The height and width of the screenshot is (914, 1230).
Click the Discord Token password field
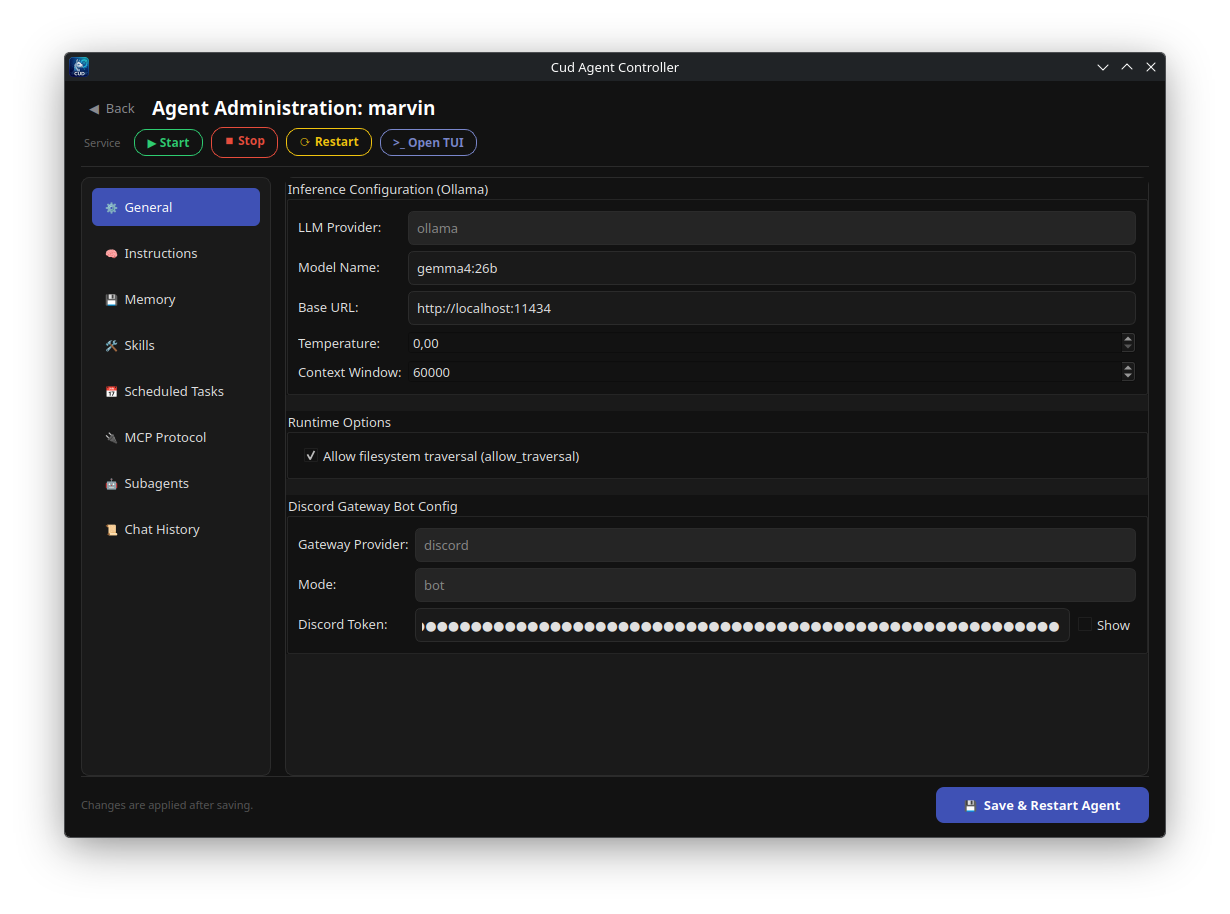click(x=742, y=625)
